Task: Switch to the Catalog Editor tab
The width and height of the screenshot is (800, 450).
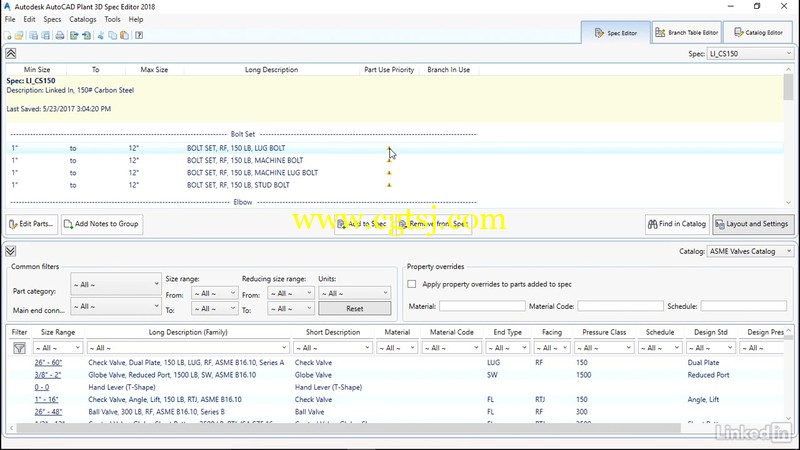Action: (758, 33)
